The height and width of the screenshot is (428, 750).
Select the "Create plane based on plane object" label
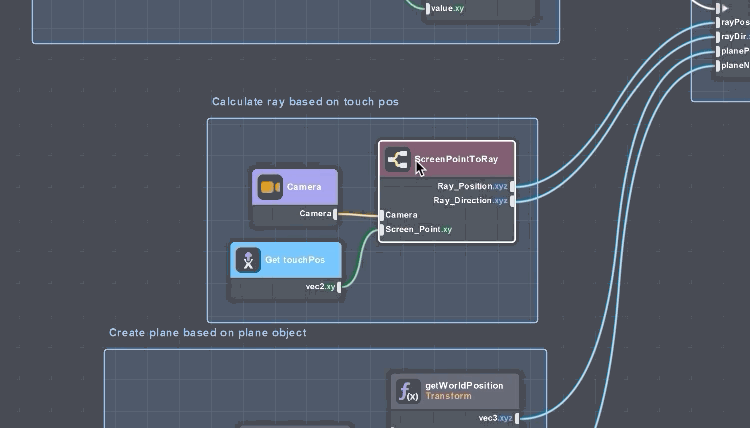pyautogui.click(x=207, y=333)
